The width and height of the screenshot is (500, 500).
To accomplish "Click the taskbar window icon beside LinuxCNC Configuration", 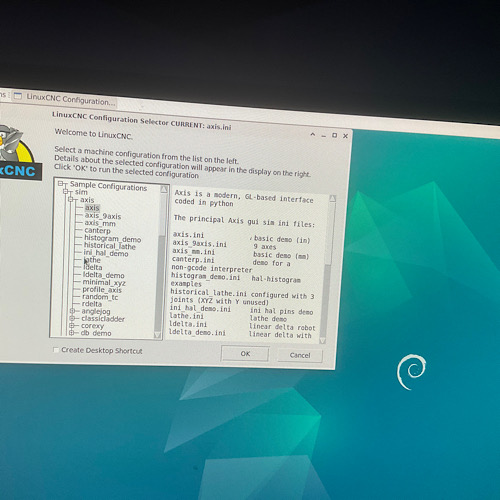I will (18, 96).
